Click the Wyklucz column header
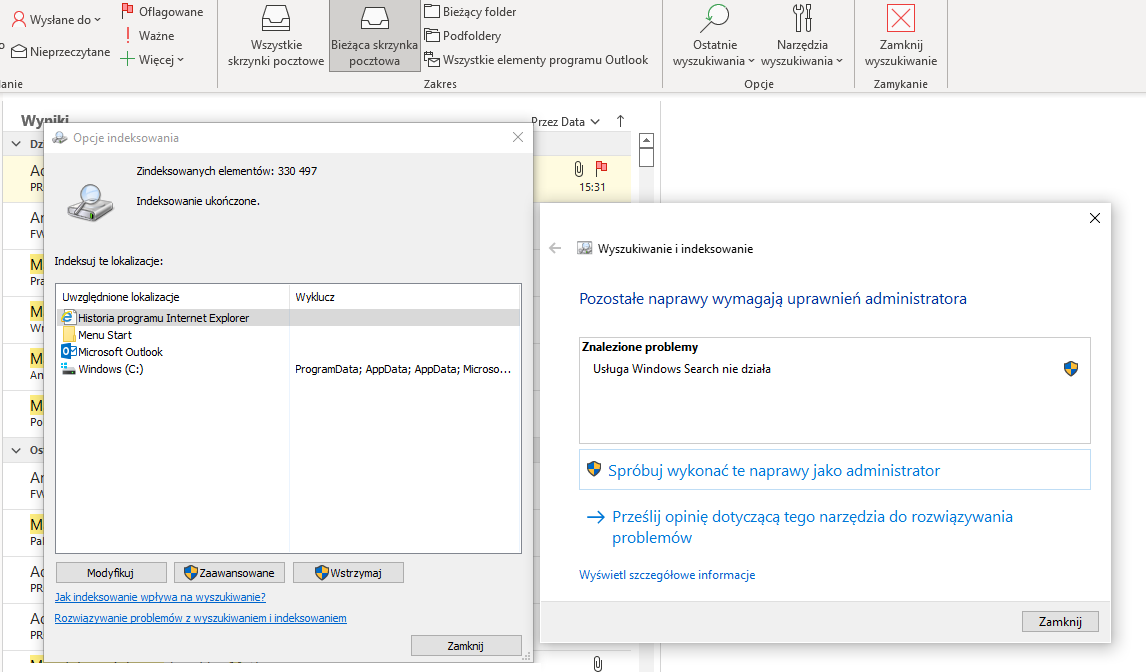The image size is (1146, 672). 404,297
